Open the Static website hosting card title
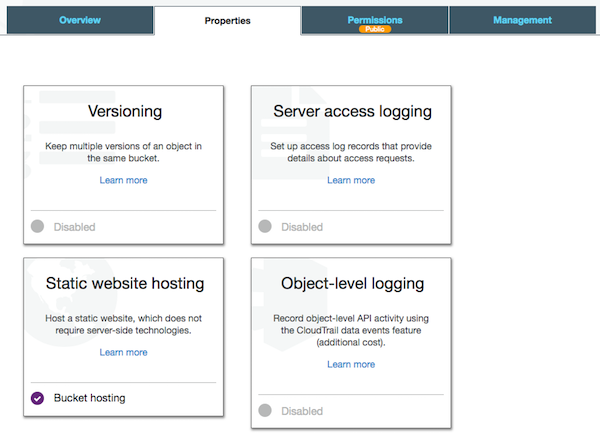The height and width of the screenshot is (435, 600). tap(125, 283)
